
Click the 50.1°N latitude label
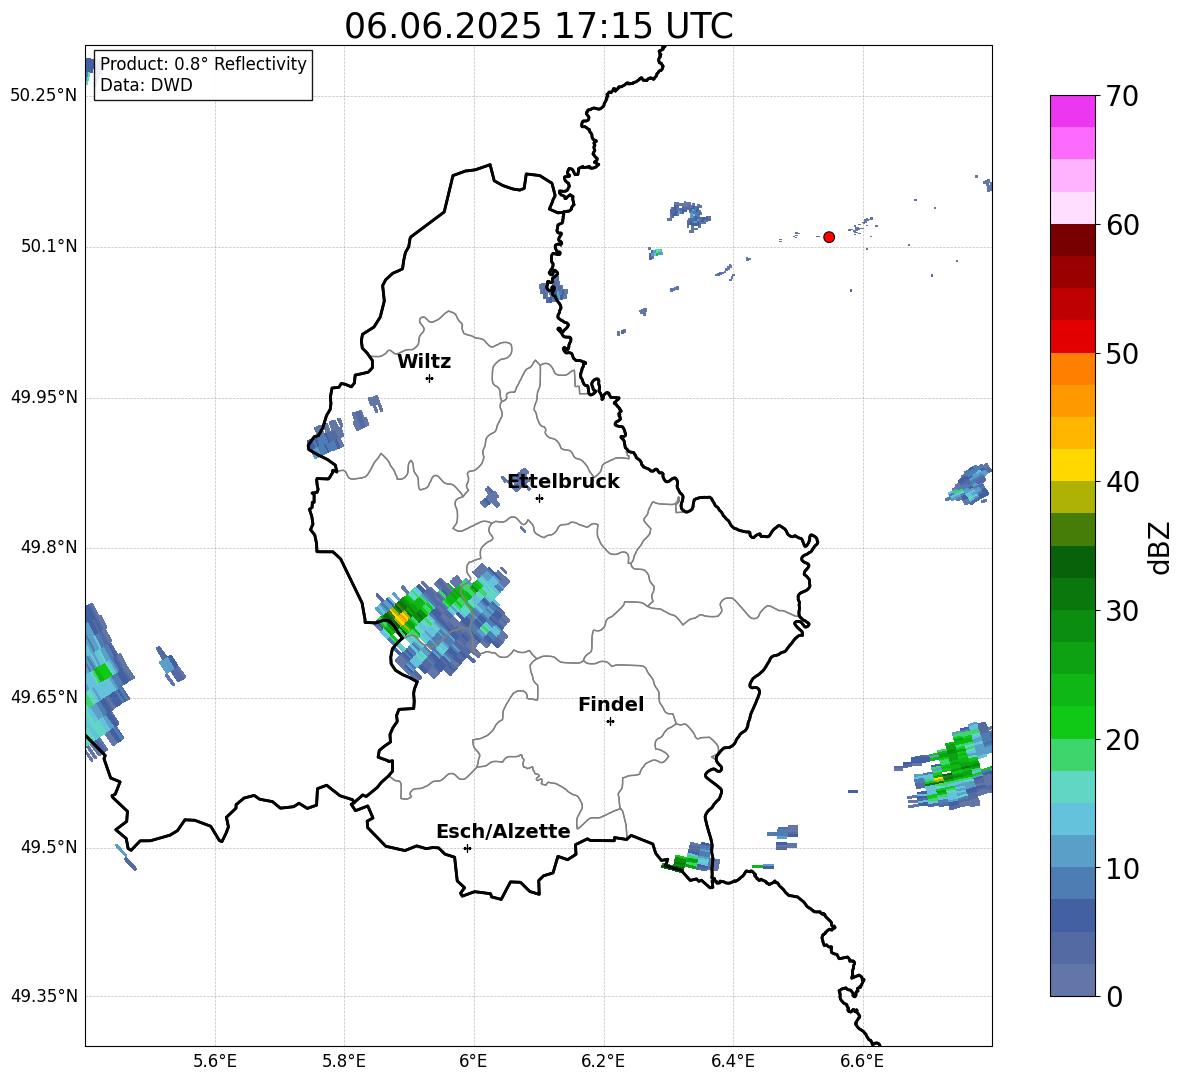(x=49, y=246)
